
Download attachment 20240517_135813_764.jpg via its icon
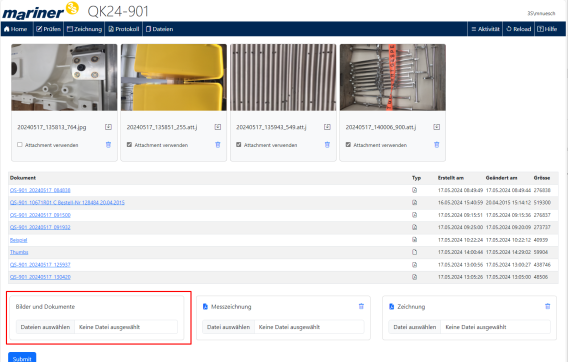[108, 127]
